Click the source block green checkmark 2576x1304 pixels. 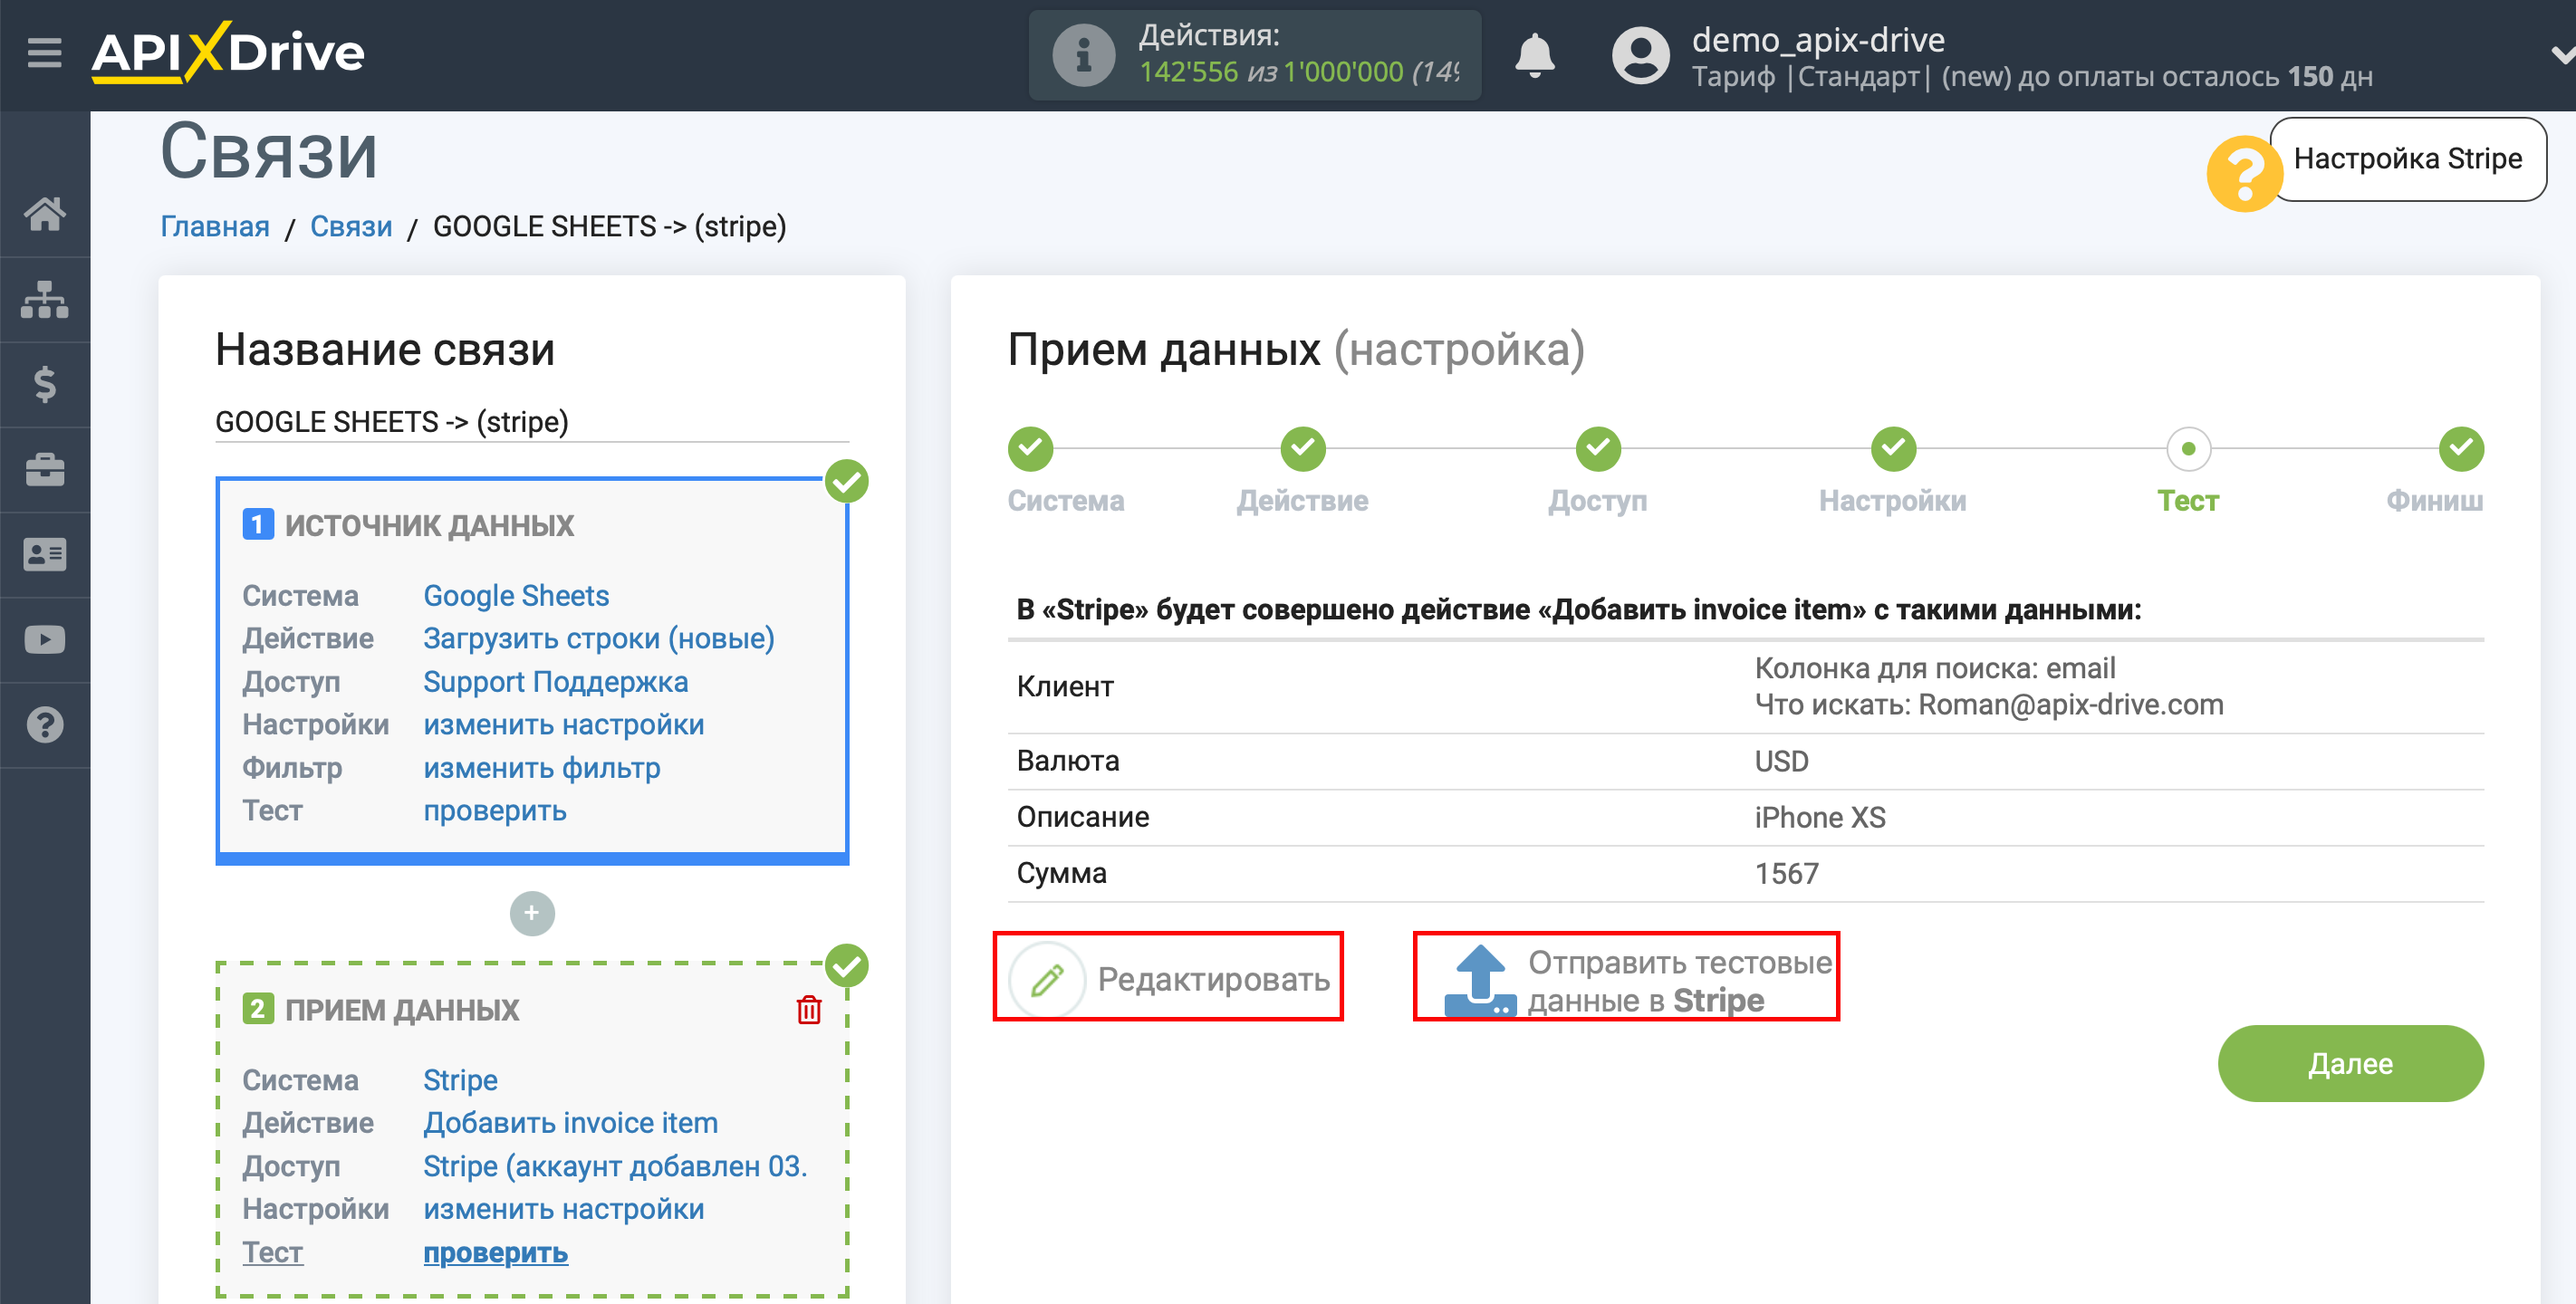847,482
